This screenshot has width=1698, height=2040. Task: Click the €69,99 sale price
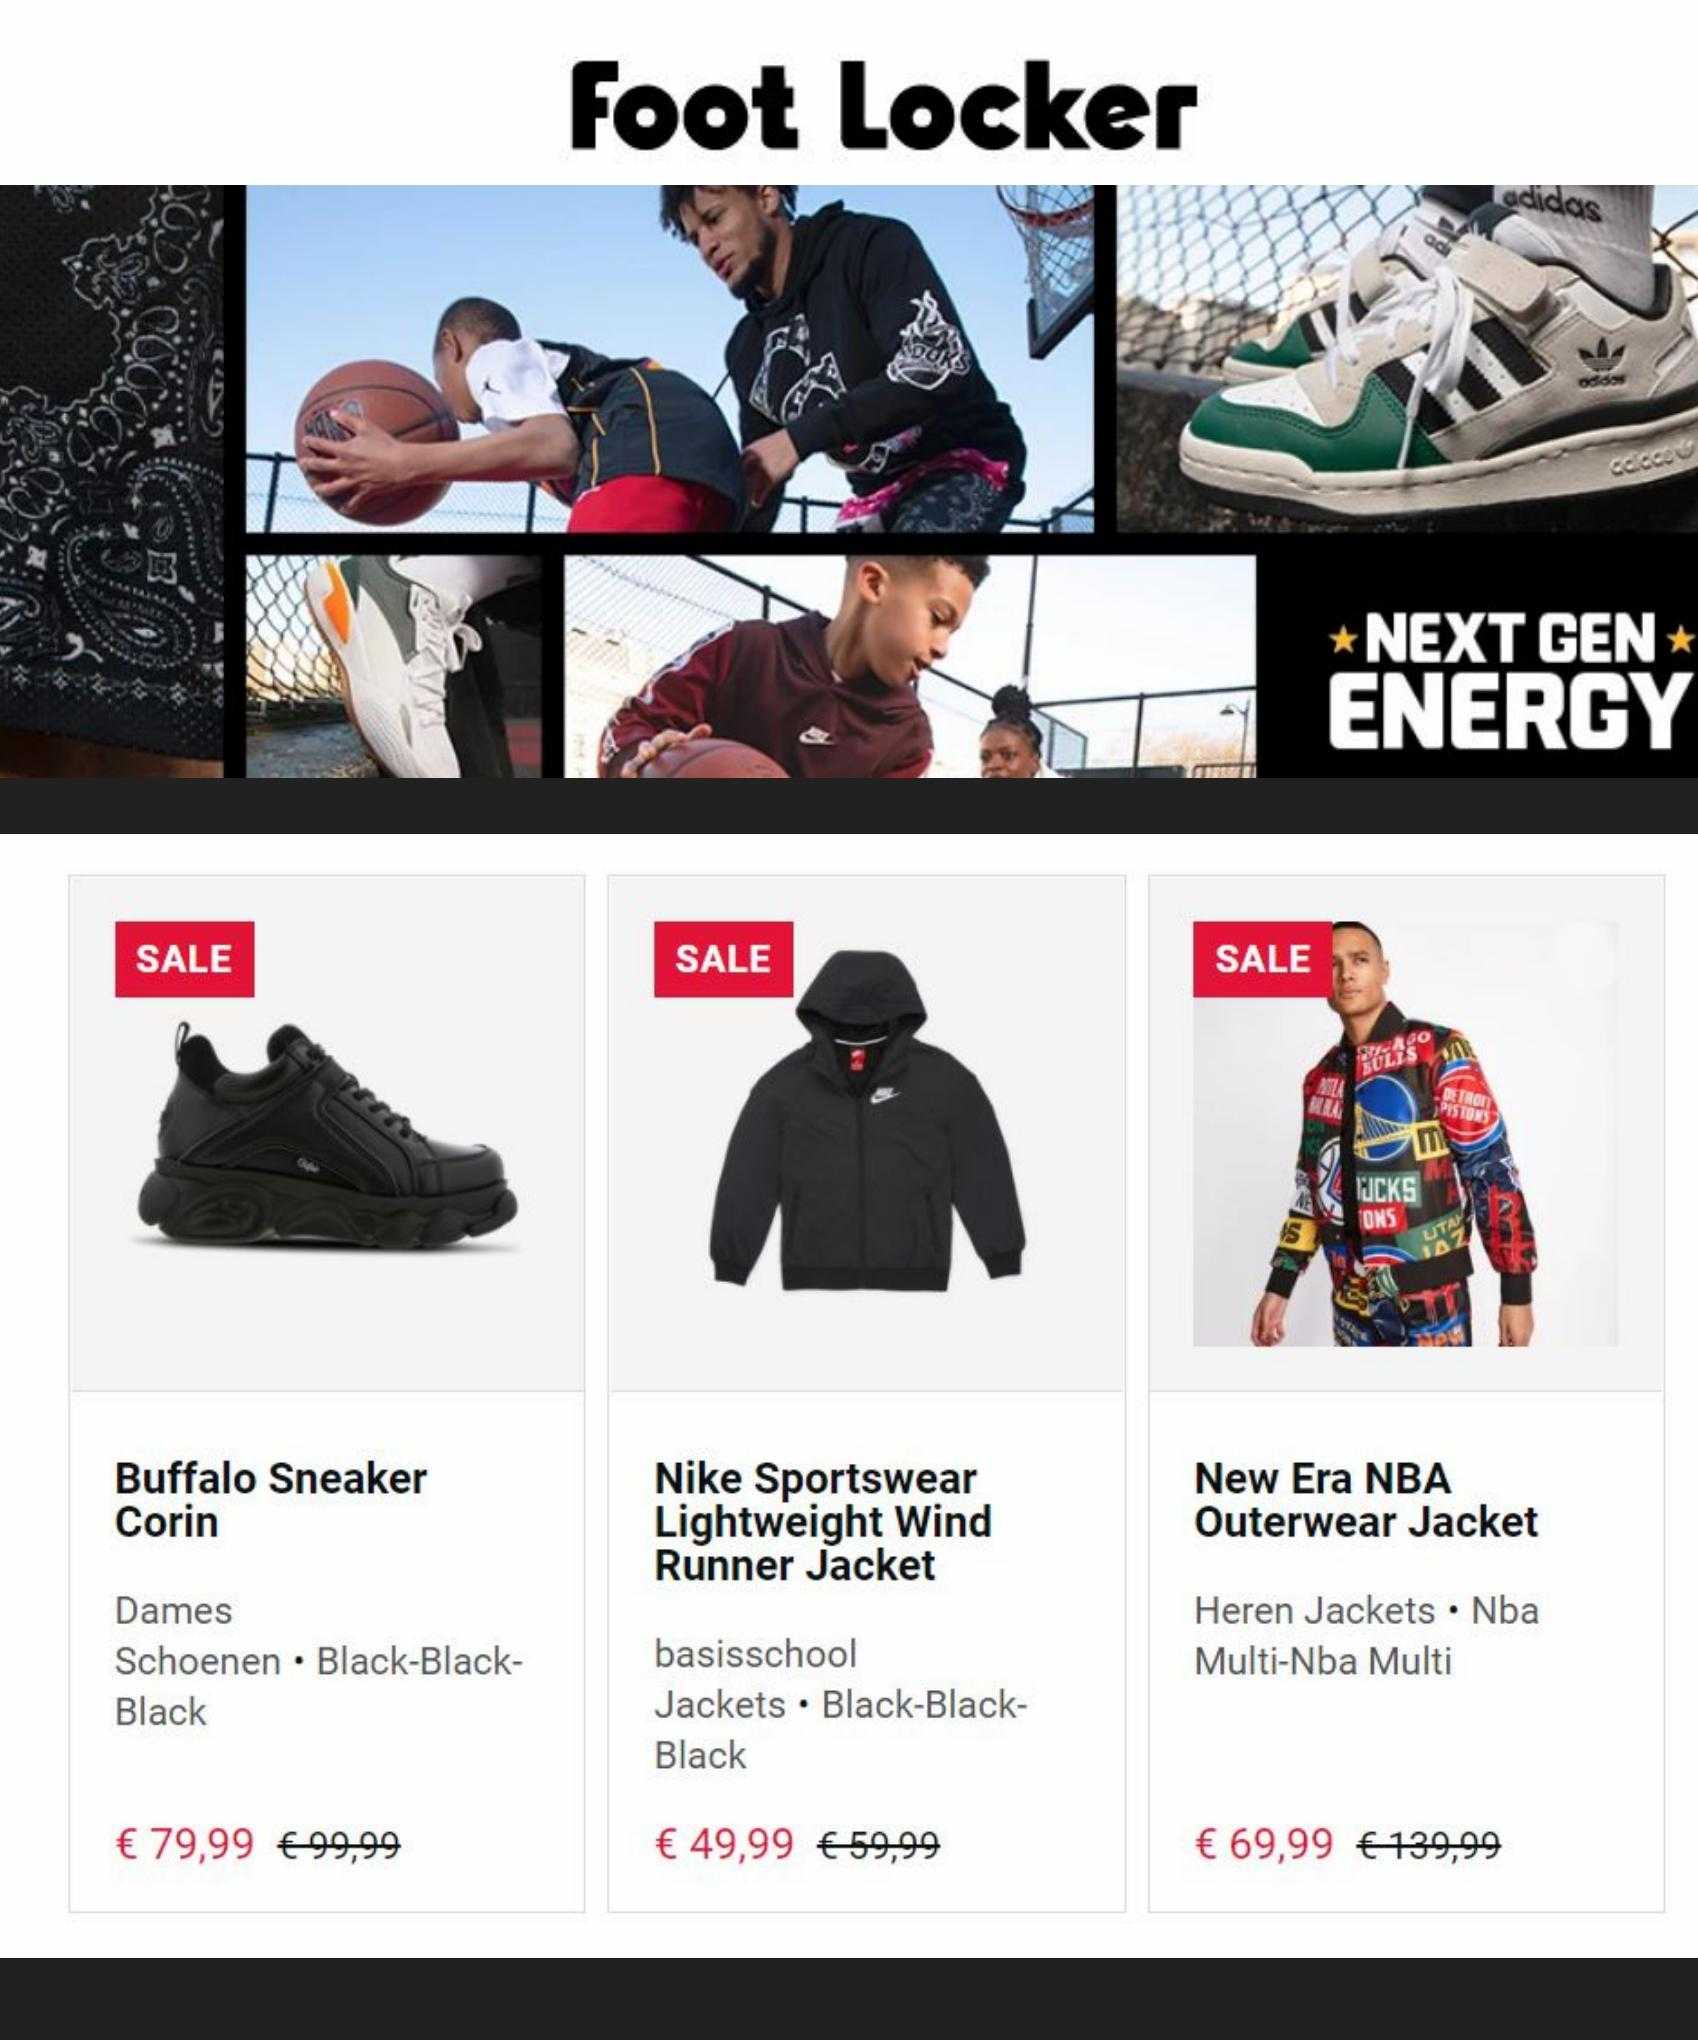tap(1264, 1843)
